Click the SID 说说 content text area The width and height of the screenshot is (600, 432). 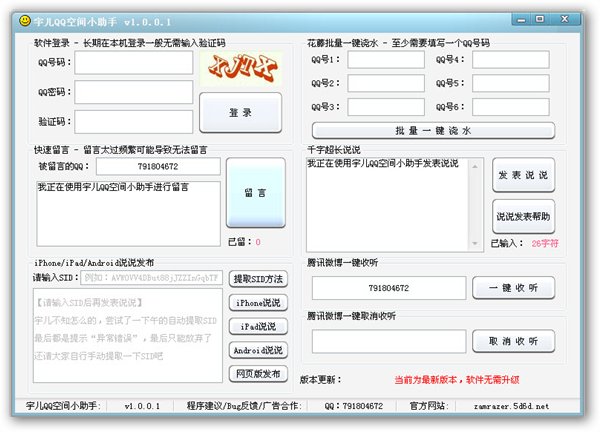128,336
